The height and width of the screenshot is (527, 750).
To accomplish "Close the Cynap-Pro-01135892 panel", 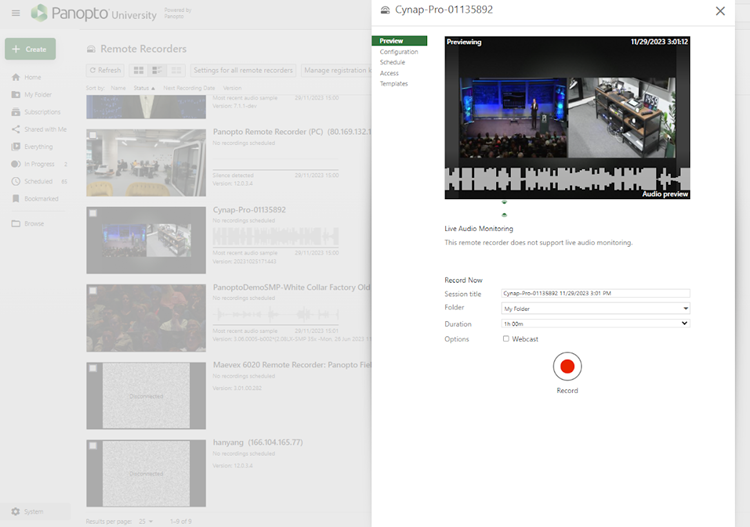I will [x=720, y=11].
